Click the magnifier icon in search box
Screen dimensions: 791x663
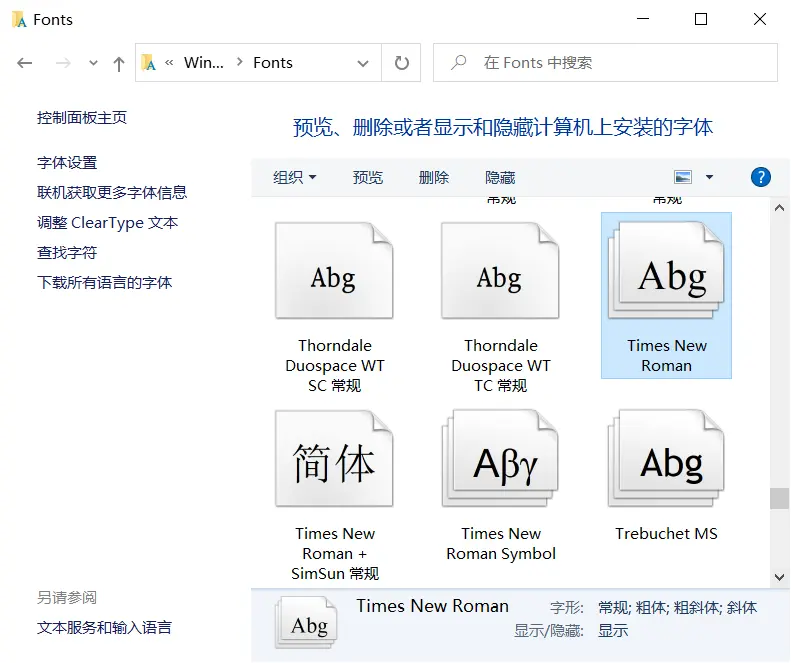[x=458, y=63]
